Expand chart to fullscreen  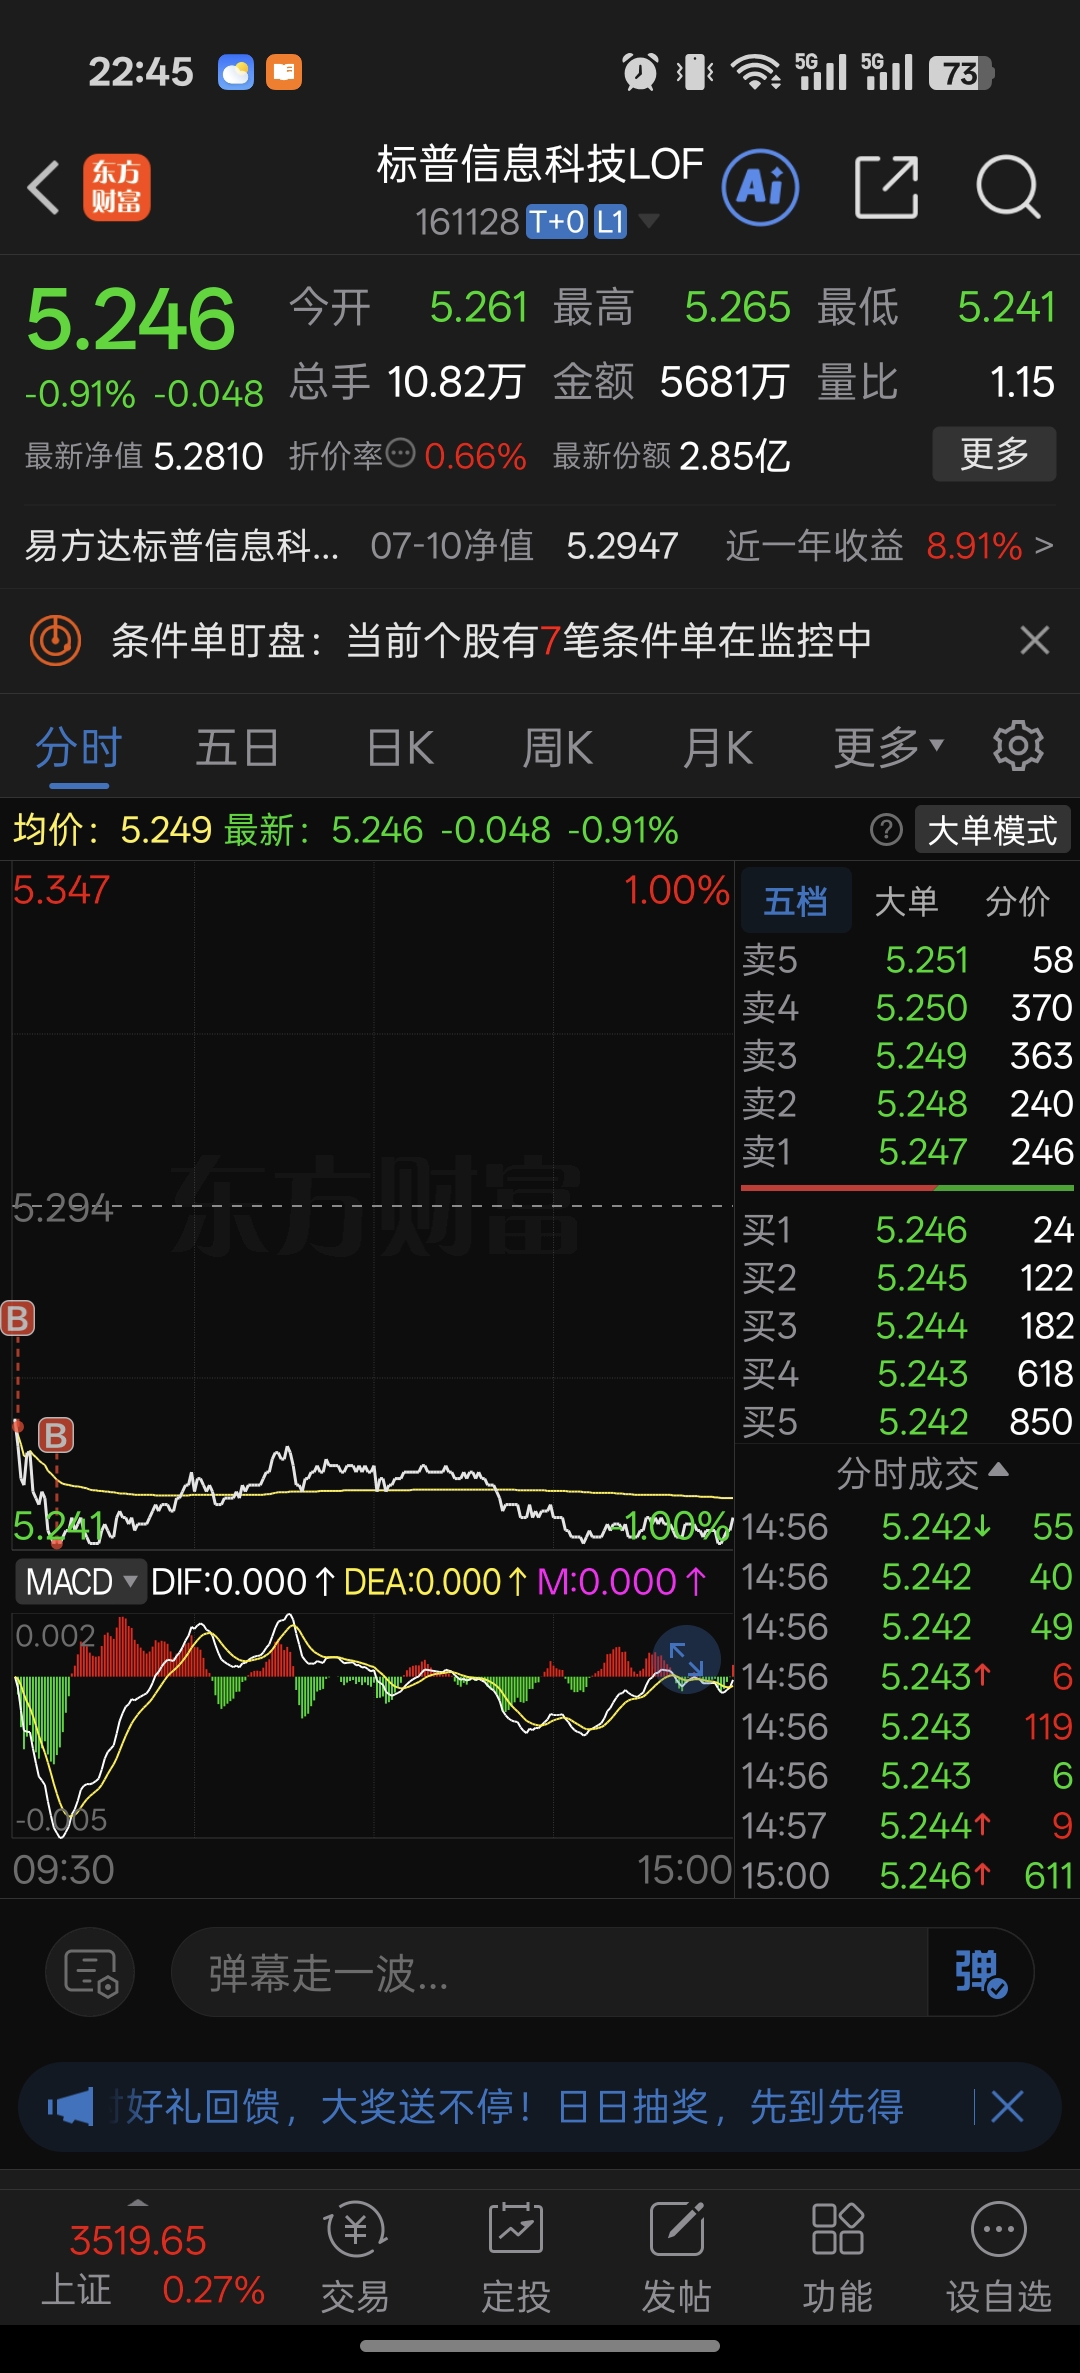point(687,1660)
